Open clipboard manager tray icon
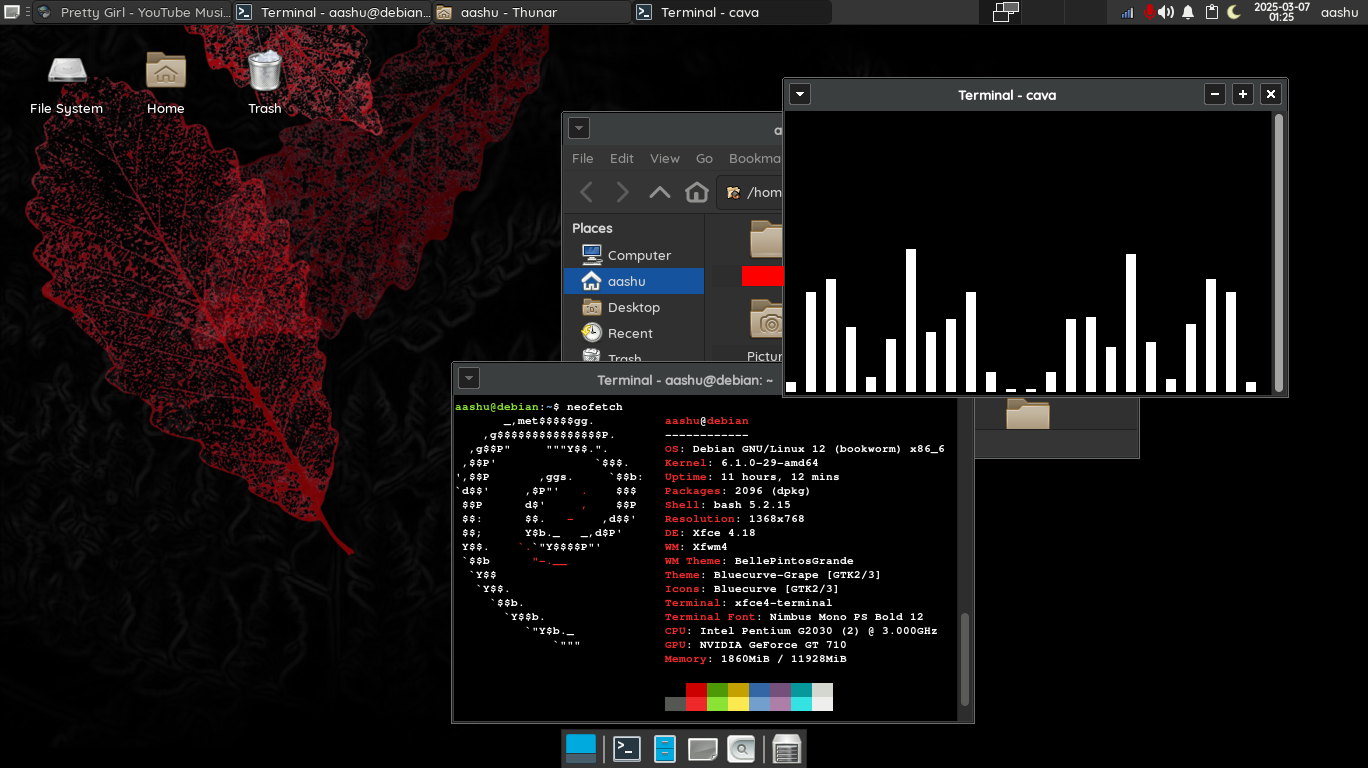 click(x=1211, y=12)
